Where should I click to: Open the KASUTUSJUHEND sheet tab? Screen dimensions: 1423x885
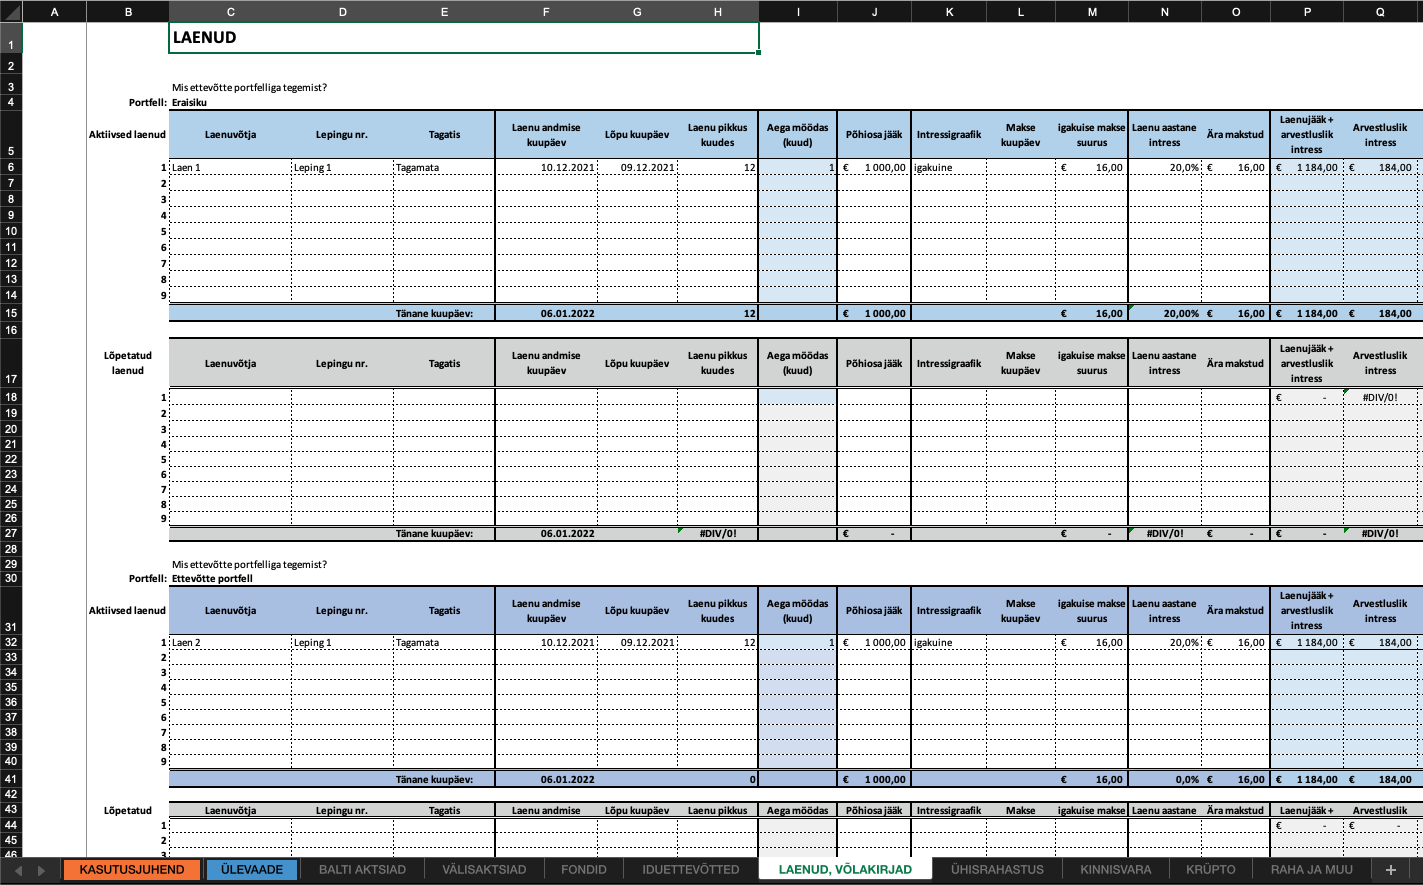click(131, 870)
